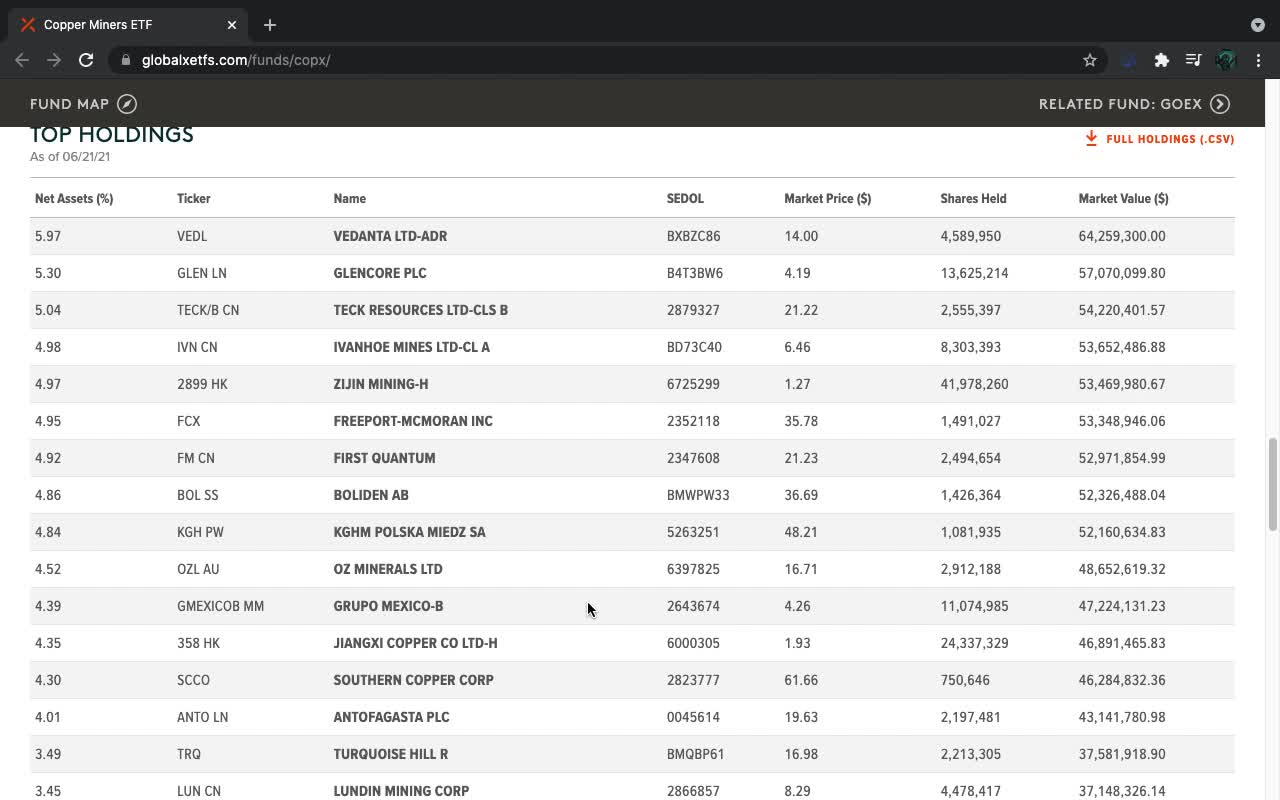
Task: Click FREEPORT-MCMORAN INC name
Action: coord(413,421)
